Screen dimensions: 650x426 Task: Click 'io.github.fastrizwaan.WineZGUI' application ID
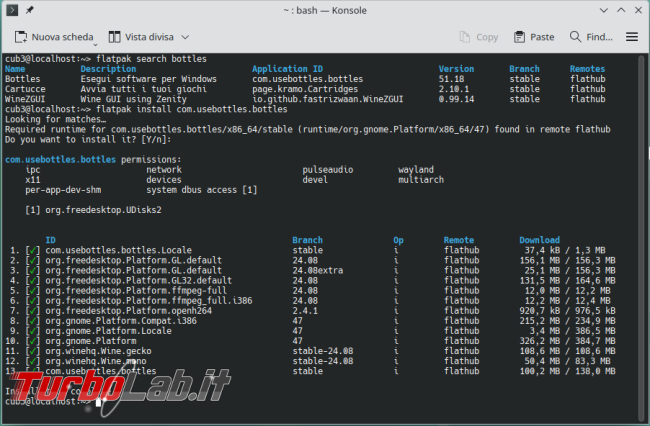click(328, 99)
